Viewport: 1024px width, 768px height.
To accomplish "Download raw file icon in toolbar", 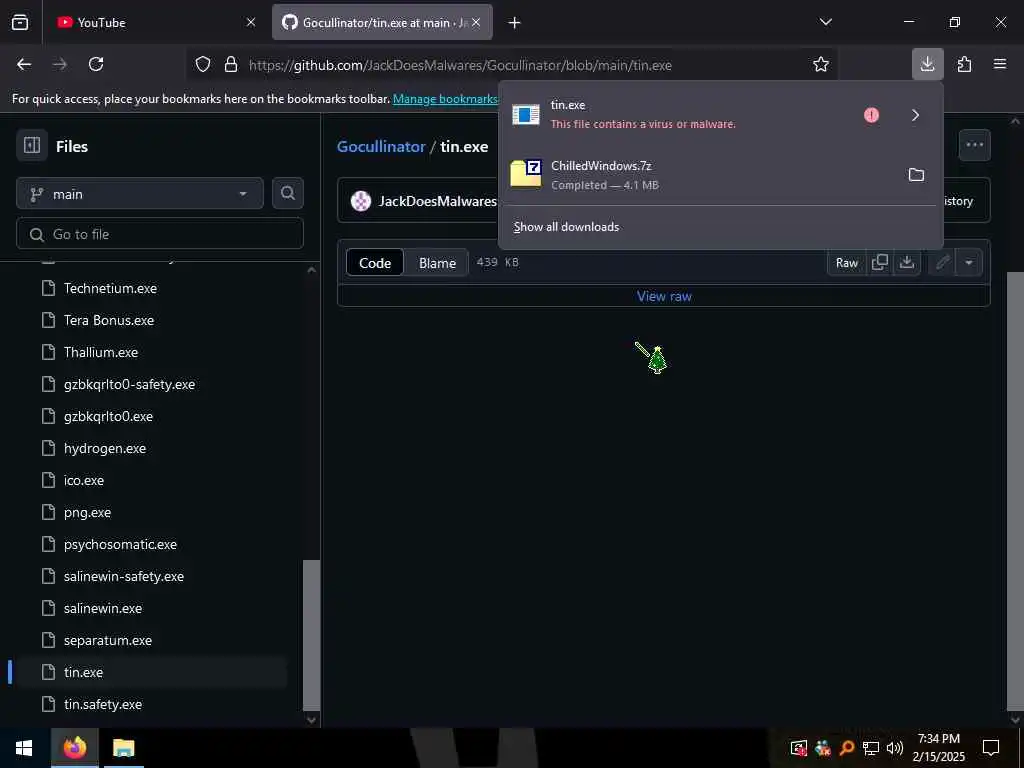I will 906,263.
